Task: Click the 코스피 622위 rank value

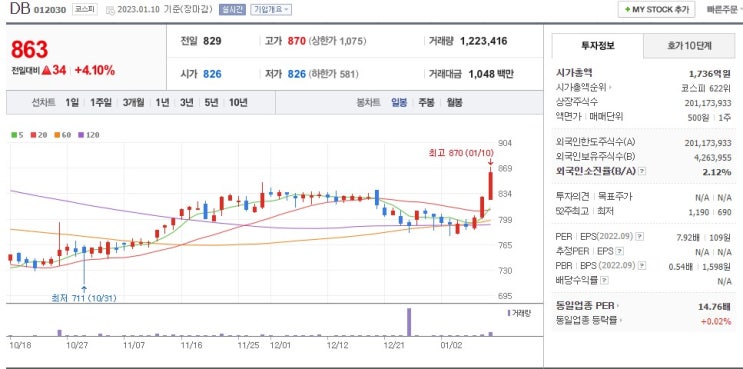Action: click(x=705, y=87)
